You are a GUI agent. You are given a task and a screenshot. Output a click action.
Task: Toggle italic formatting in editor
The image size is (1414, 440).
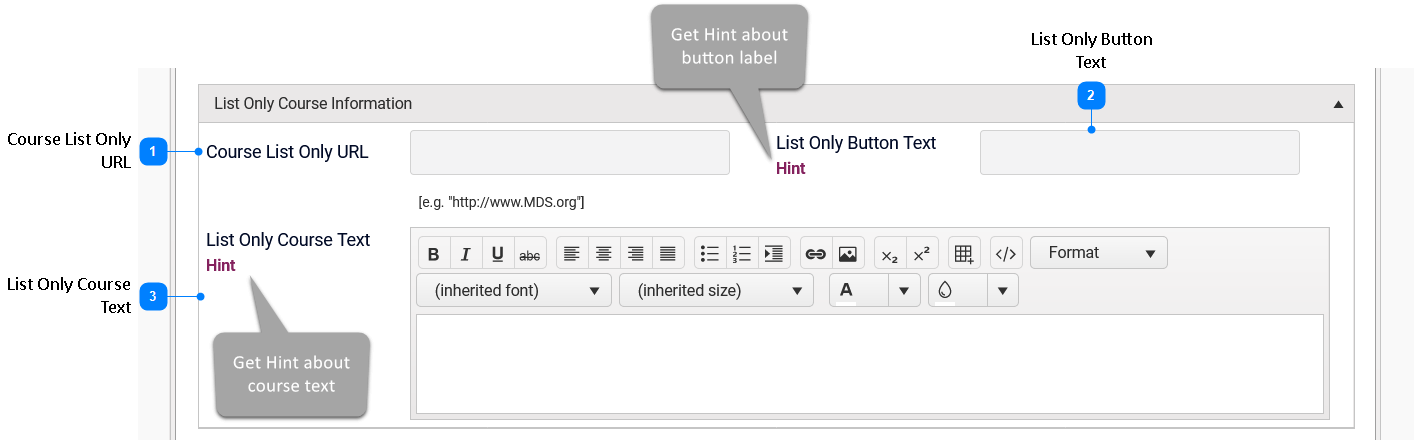466,254
